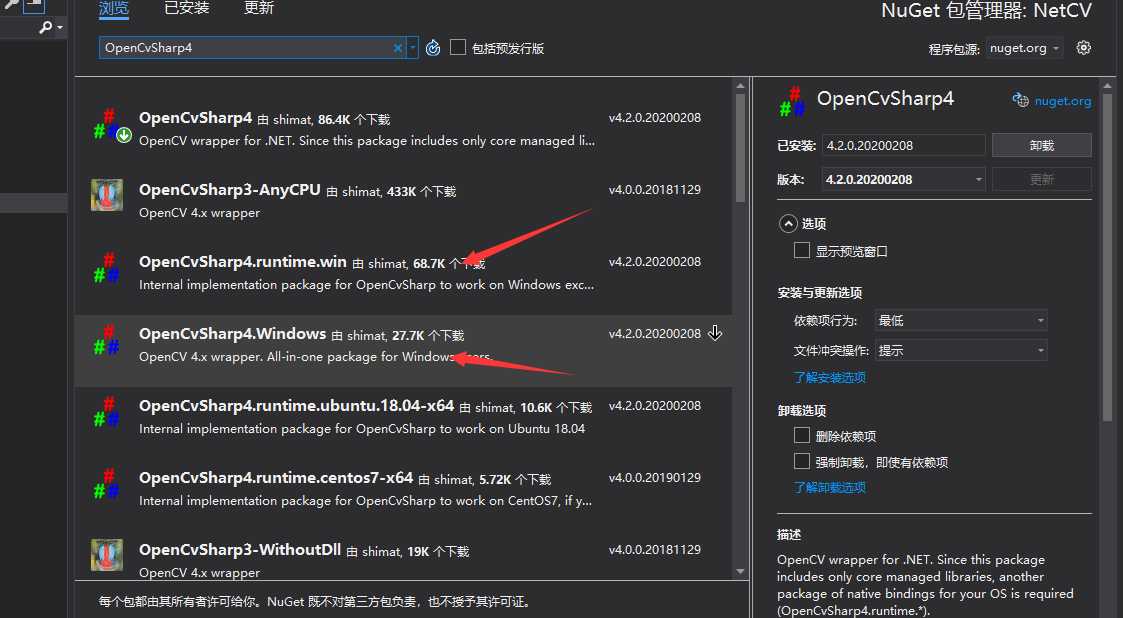Open NuGet package source settings gear
1123x618 pixels.
(1084, 48)
